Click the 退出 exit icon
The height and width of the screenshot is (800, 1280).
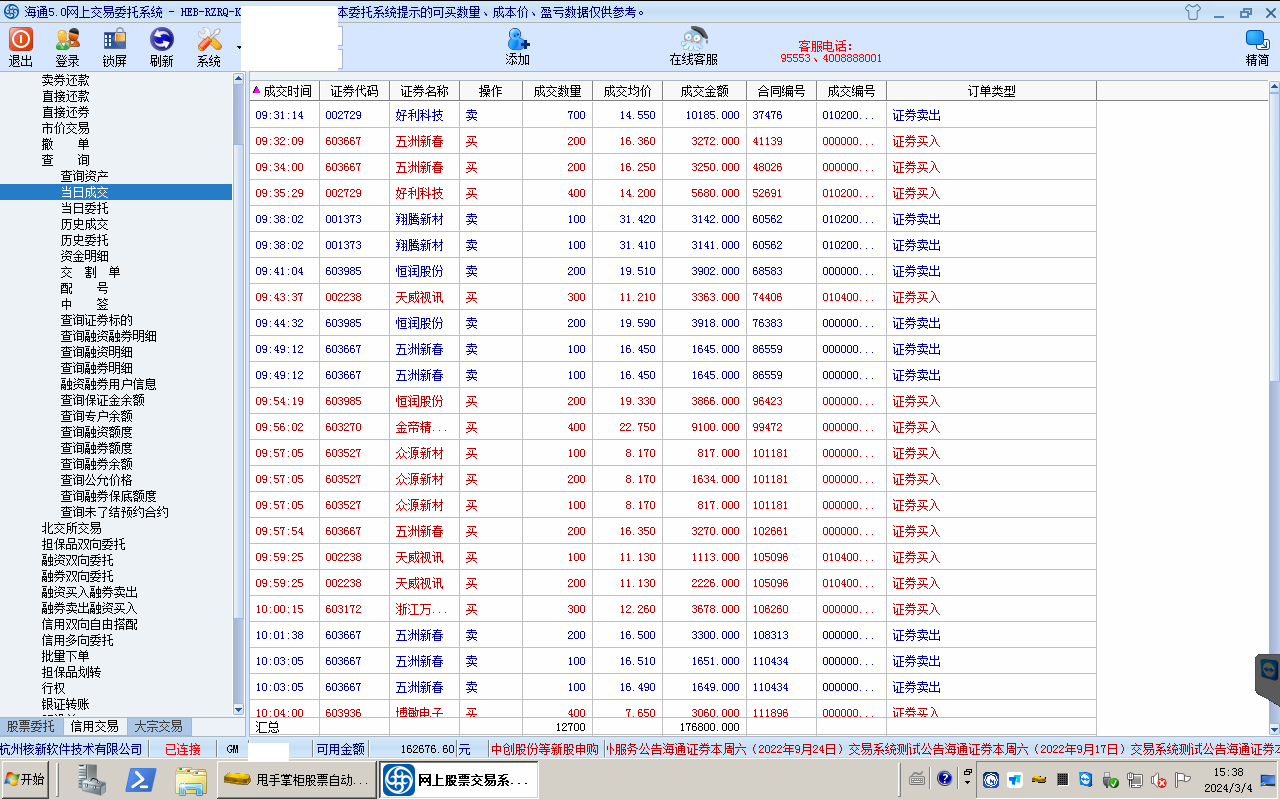point(21,46)
